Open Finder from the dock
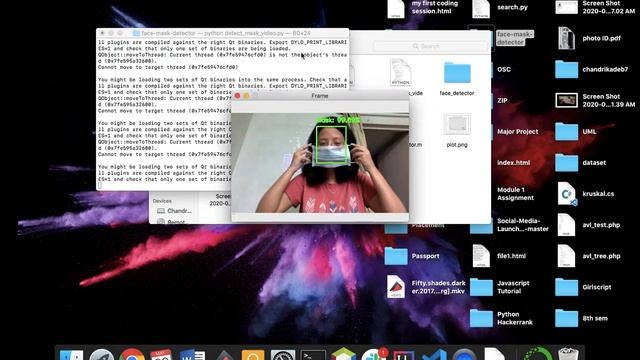This screenshot has width=640, height=360. tap(71, 355)
